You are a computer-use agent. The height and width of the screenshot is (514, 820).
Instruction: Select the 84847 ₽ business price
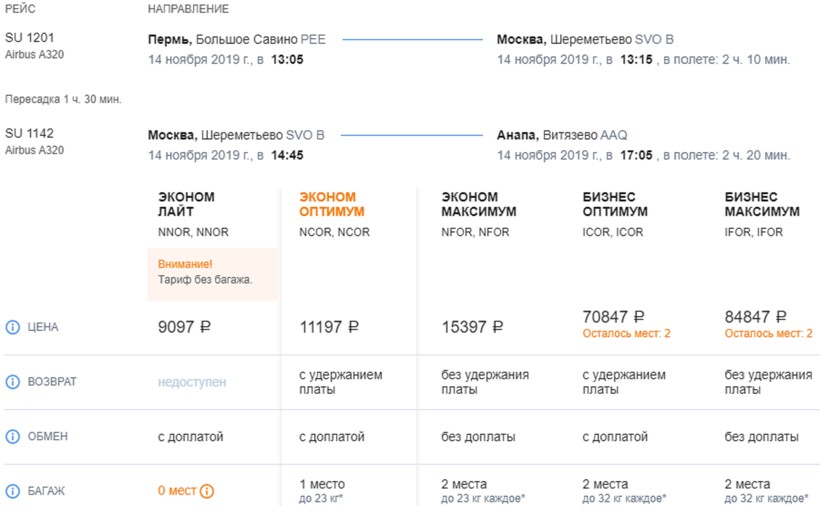755,317
